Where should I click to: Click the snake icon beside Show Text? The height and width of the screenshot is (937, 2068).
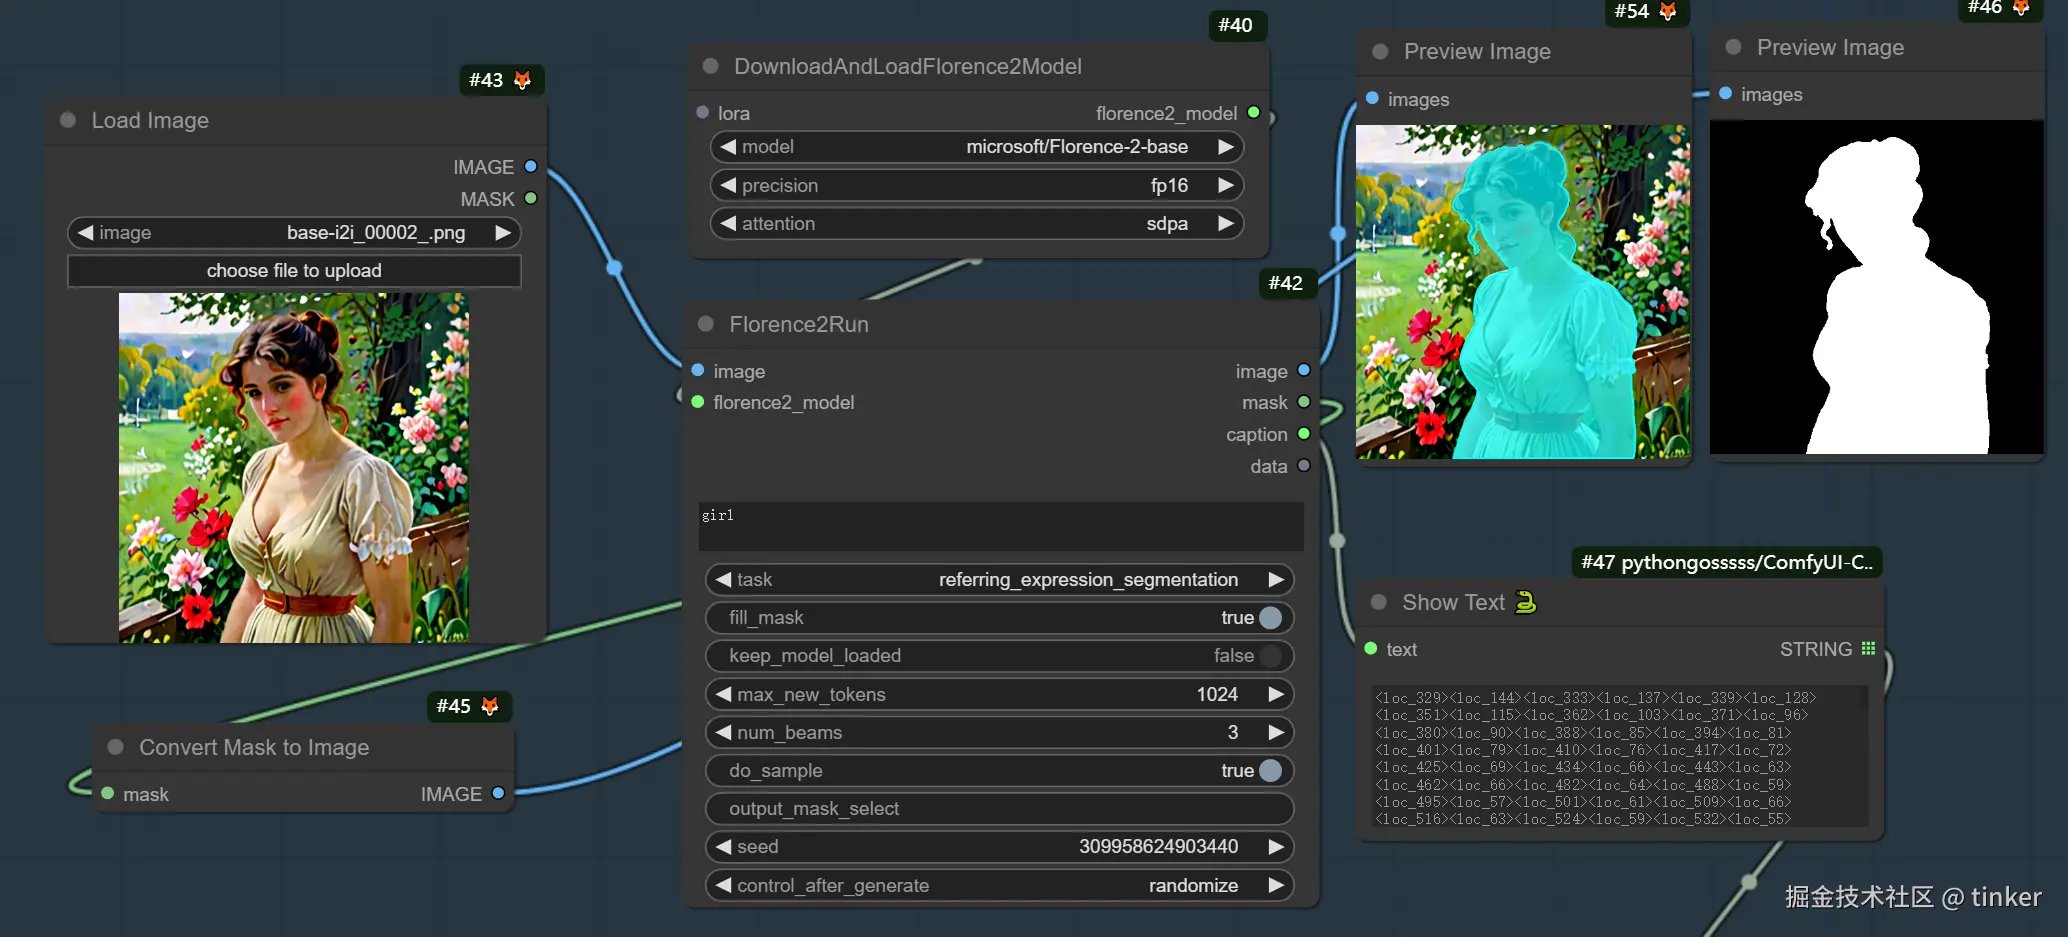(x=1525, y=602)
